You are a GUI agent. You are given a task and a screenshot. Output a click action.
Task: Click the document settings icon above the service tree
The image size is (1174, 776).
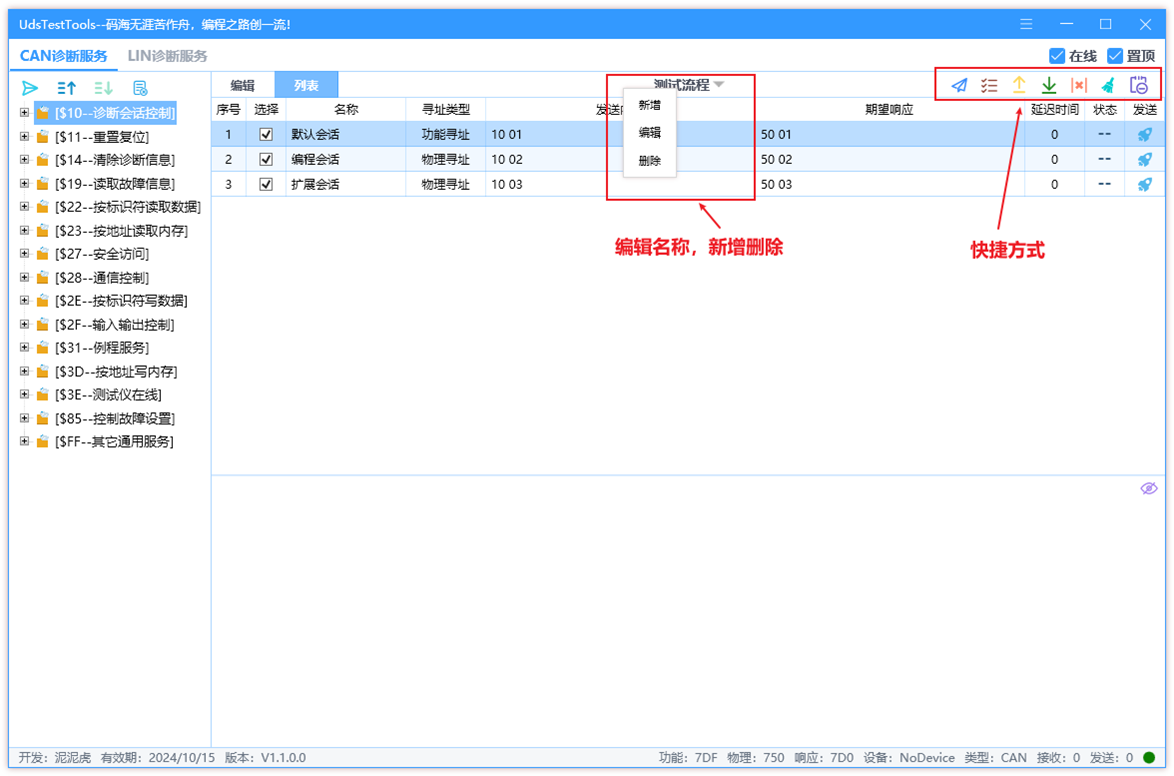(x=140, y=88)
